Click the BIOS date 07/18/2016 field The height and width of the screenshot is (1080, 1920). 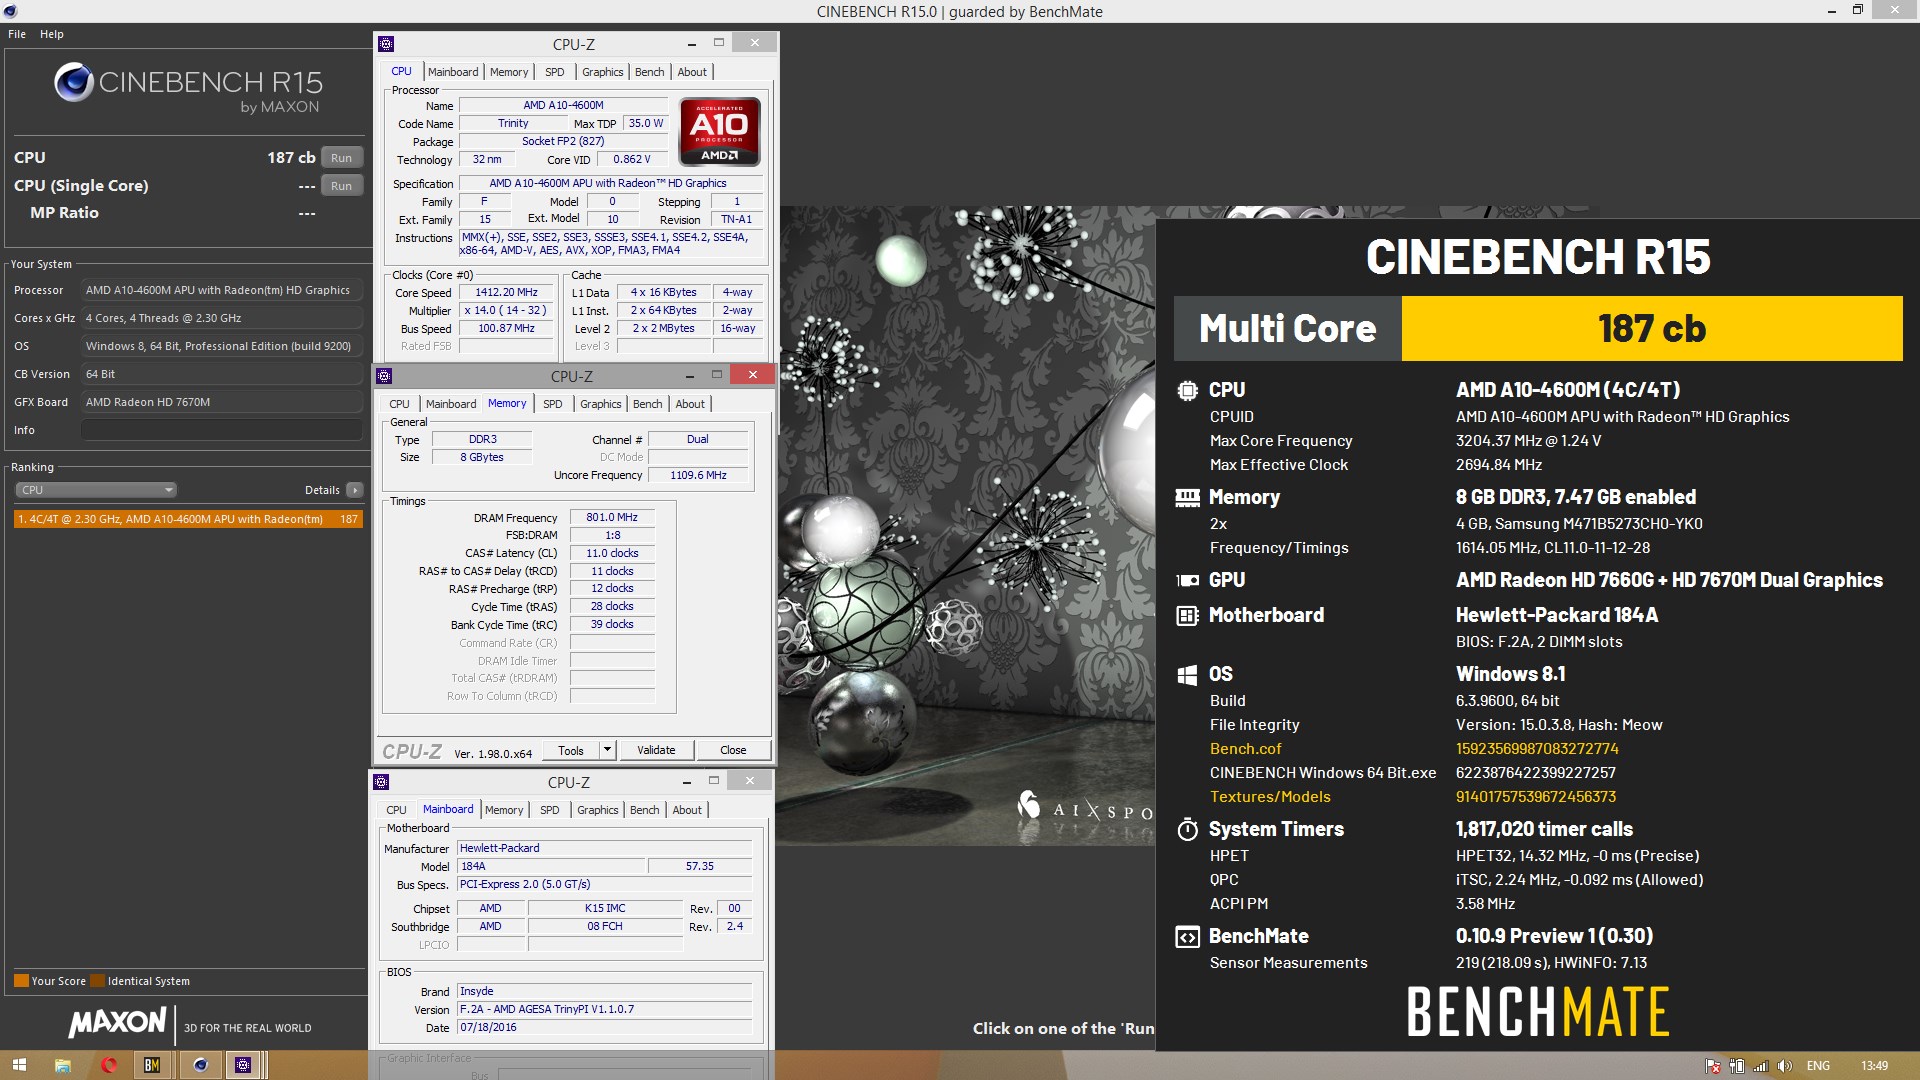click(605, 1027)
